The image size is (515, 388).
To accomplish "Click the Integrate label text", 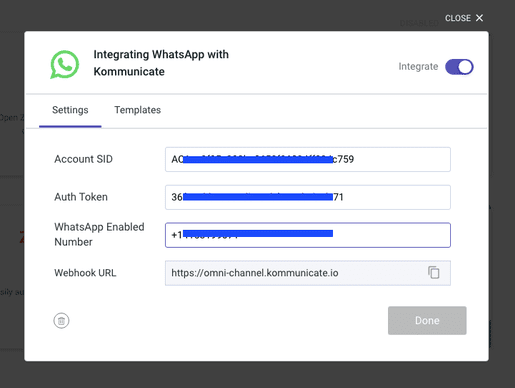I will pos(418,67).
